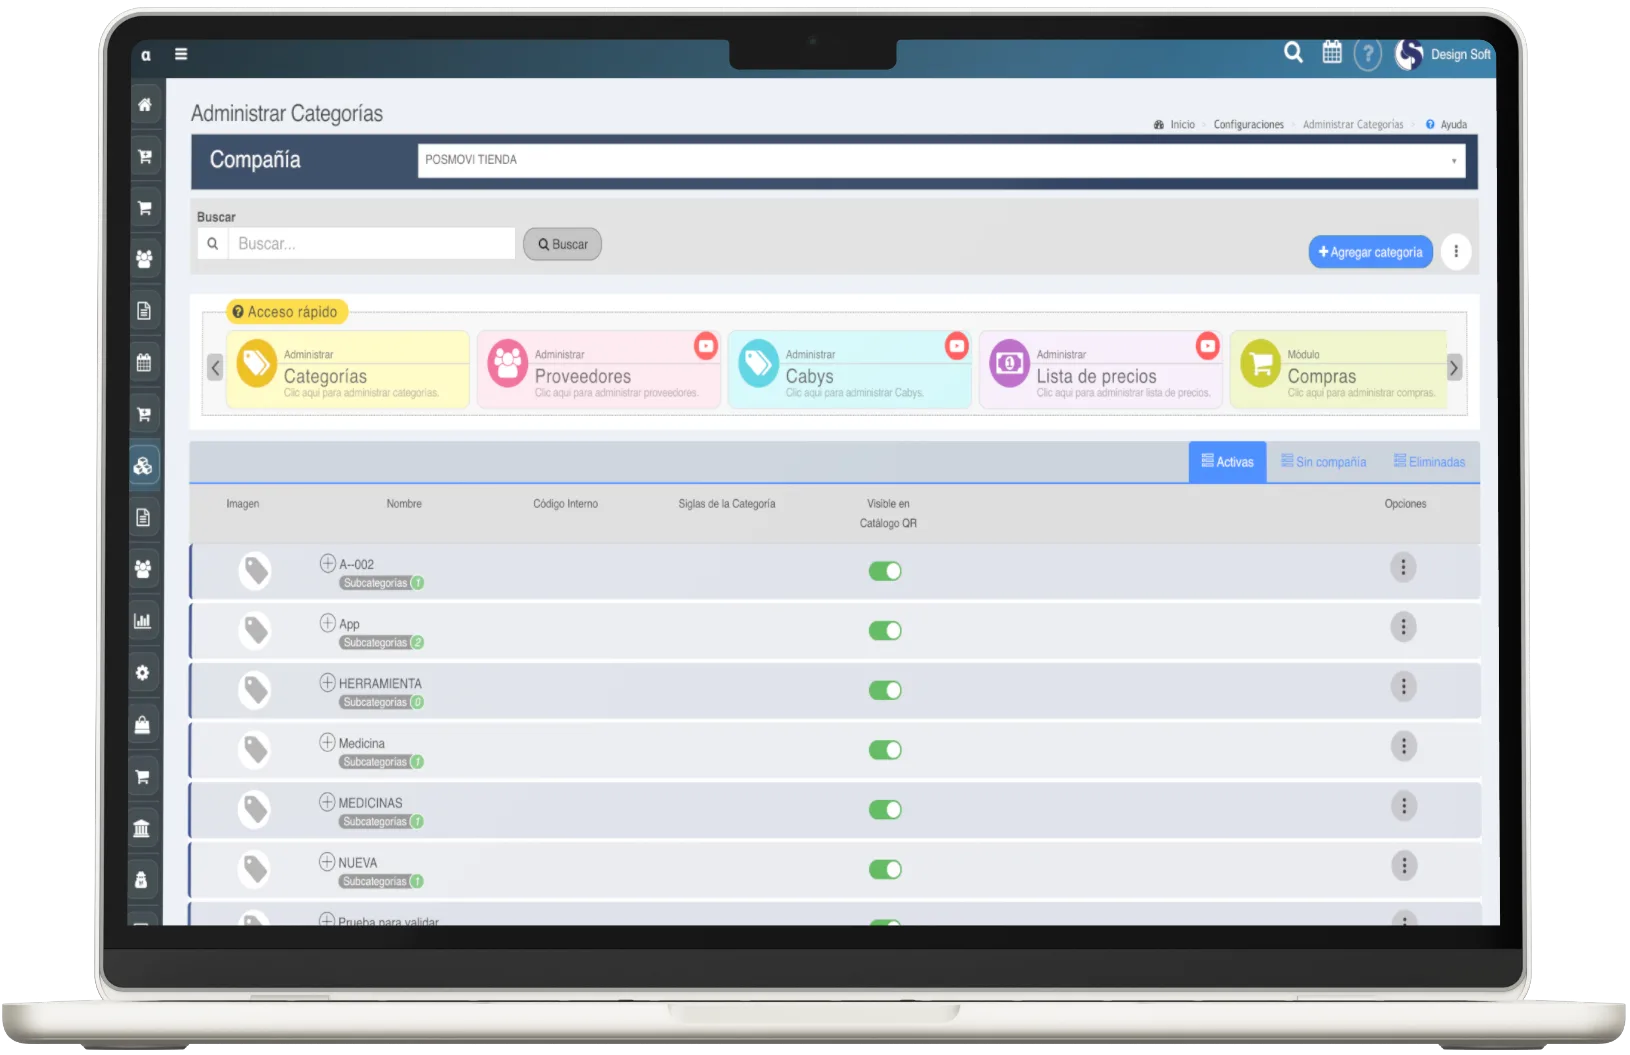The height and width of the screenshot is (1055, 1630).
Task: Expand the App category subcategories
Action: (x=327, y=623)
